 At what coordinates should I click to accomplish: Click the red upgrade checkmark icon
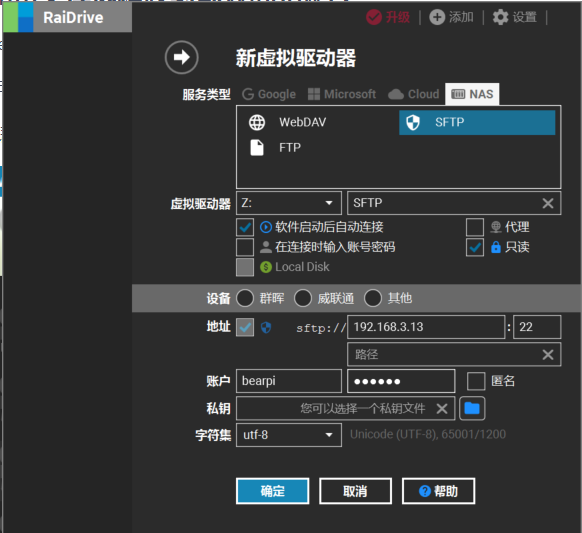[374, 17]
